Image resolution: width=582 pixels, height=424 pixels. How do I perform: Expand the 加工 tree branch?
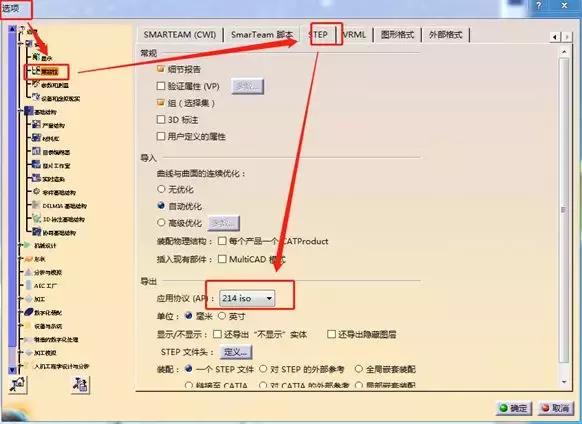[x=21, y=299]
